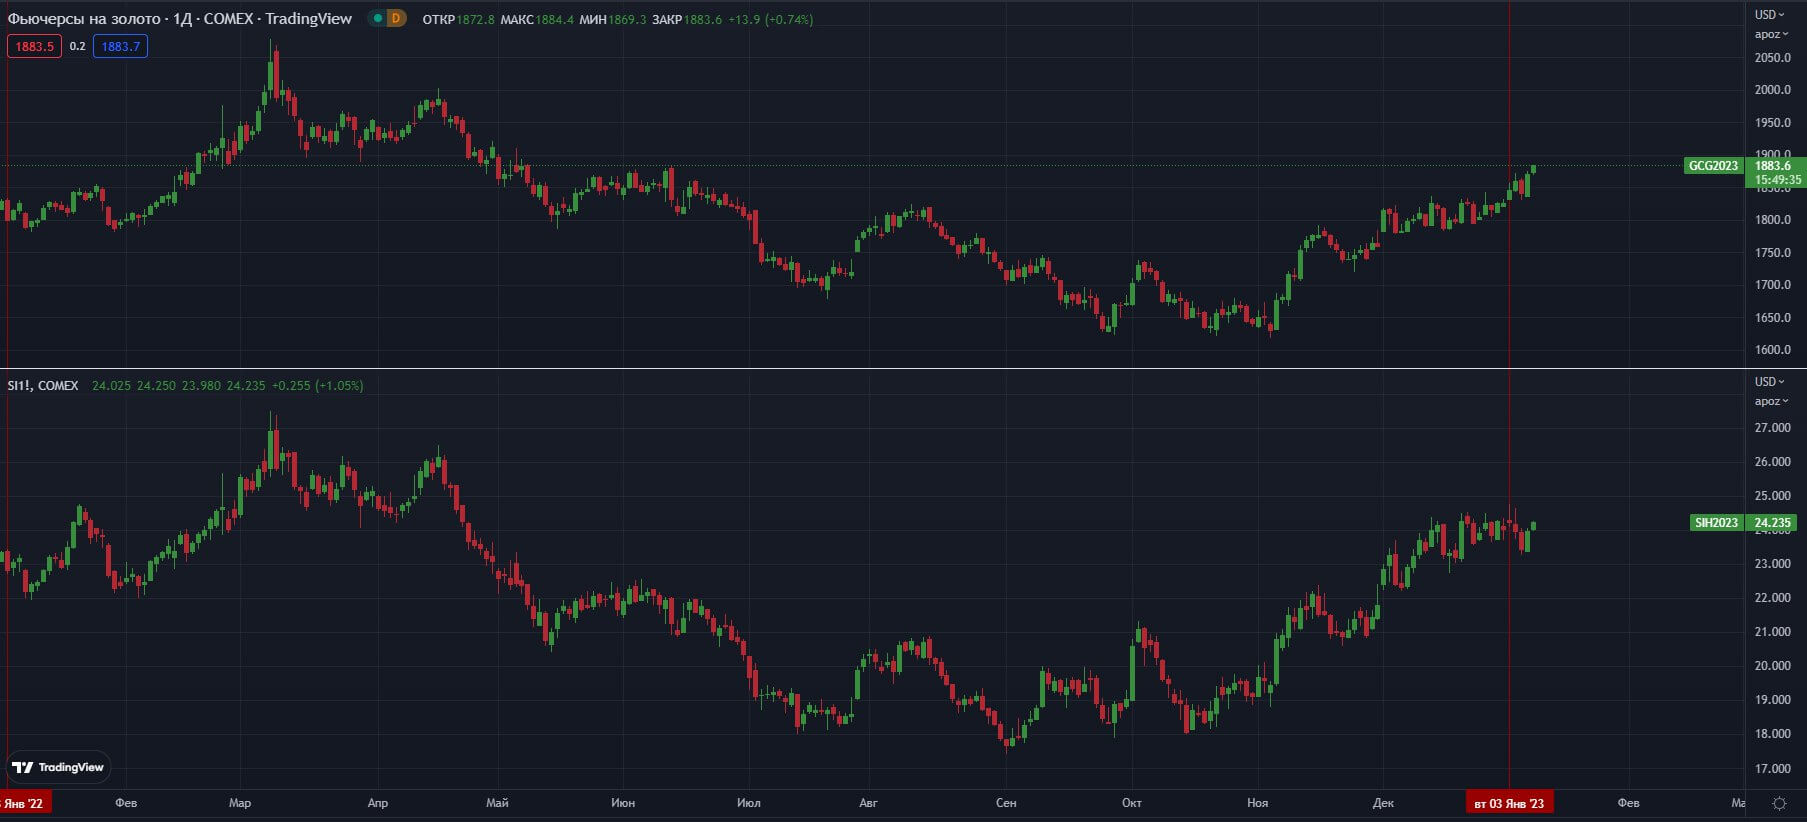Click the current silver price 24.235 tag
Image resolution: width=1807 pixels, height=822 pixels.
point(1772,523)
